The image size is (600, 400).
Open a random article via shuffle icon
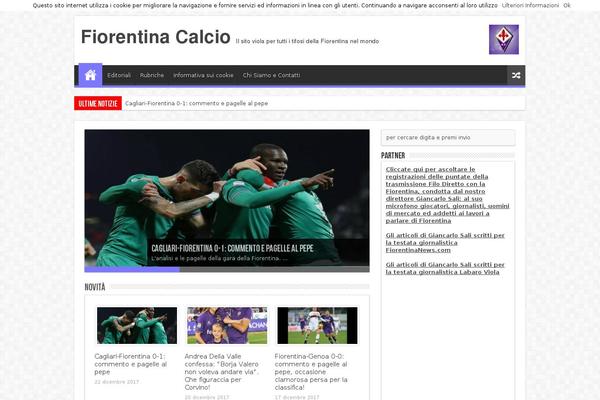pyautogui.click(x=516, y=75)
